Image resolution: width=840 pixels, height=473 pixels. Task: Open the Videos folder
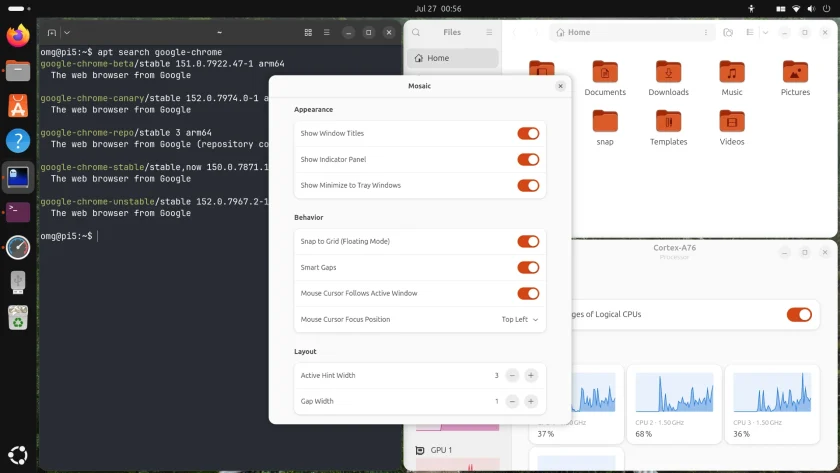tap(732, 127)
